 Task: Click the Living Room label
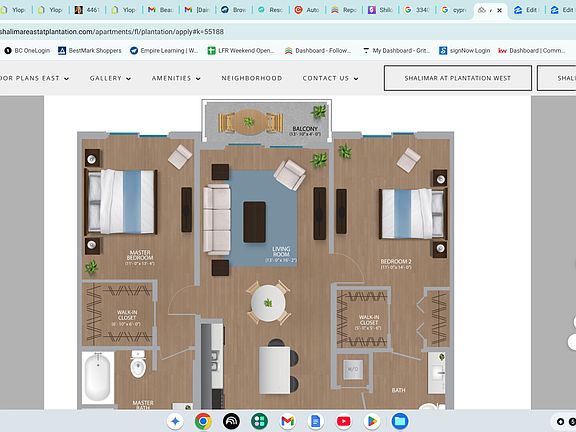(281, 254)
